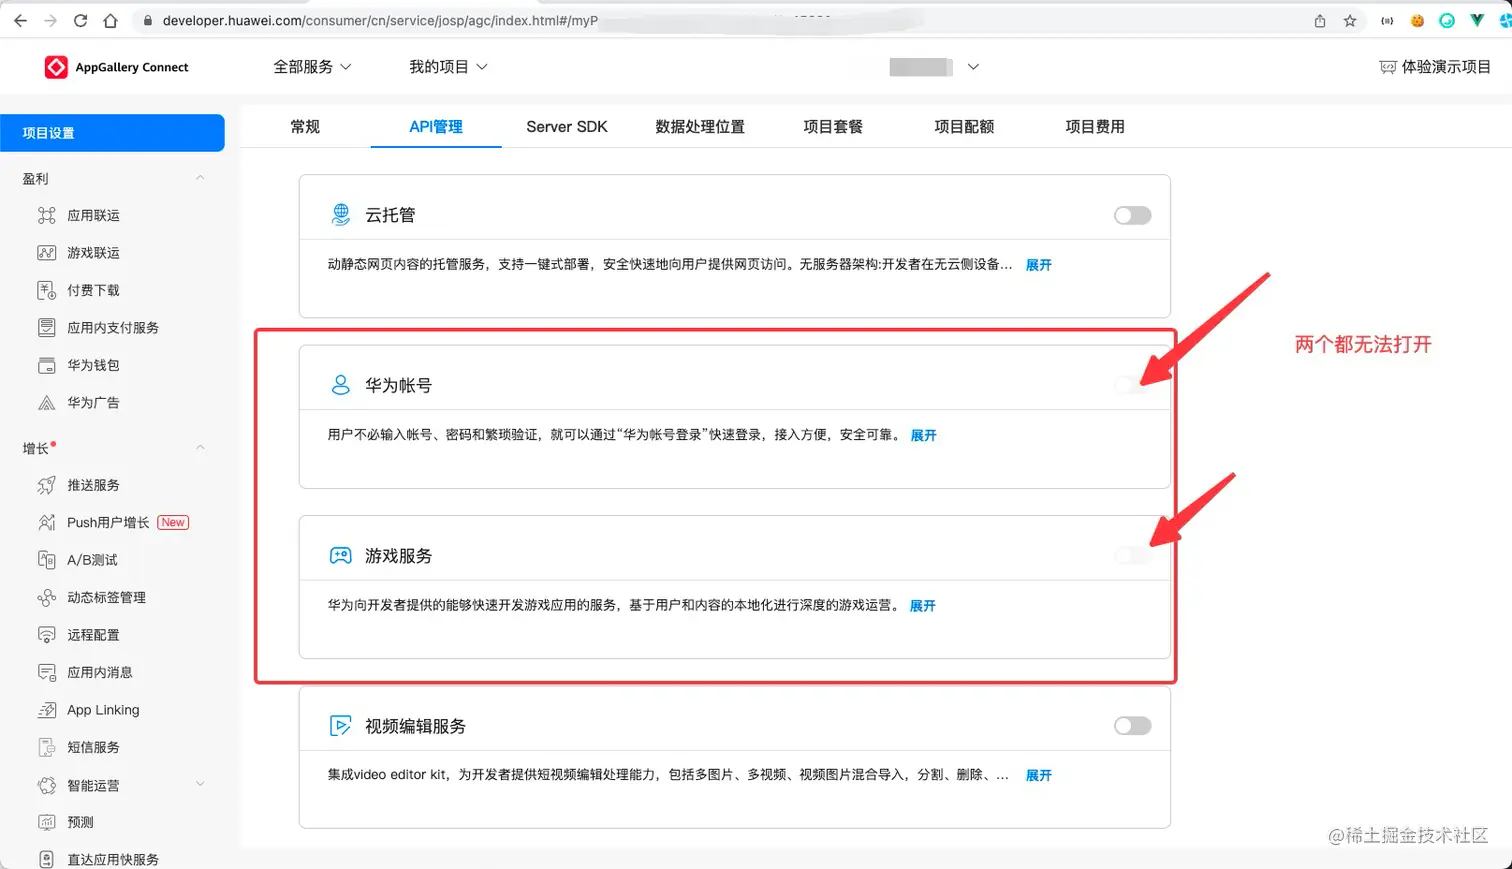Click the 华为钱包 wallet icon
Image resolution: width=1512 pixels, height=869 pixels.
(46, 365)
